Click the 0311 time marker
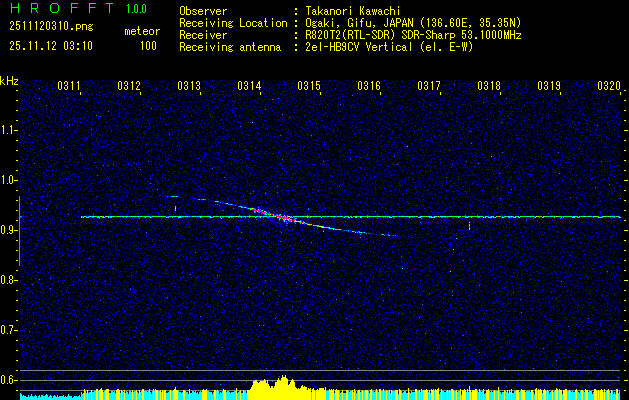Screen dimensions: 629x400 point(69,85)
